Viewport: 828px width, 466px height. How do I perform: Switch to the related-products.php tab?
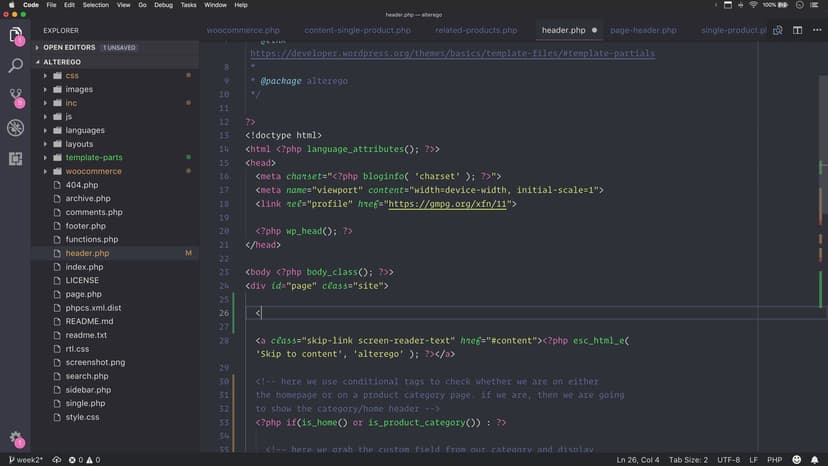point(476,30)
